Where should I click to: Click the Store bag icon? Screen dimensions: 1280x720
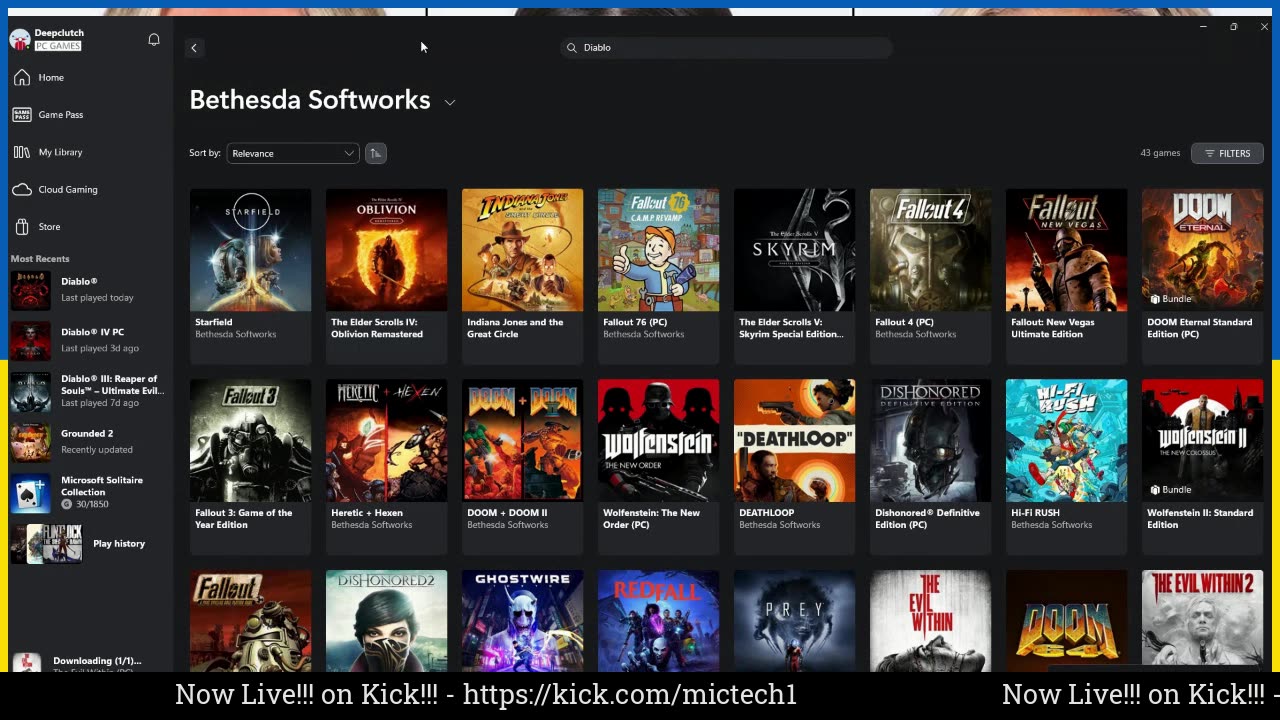click(22, 227)
